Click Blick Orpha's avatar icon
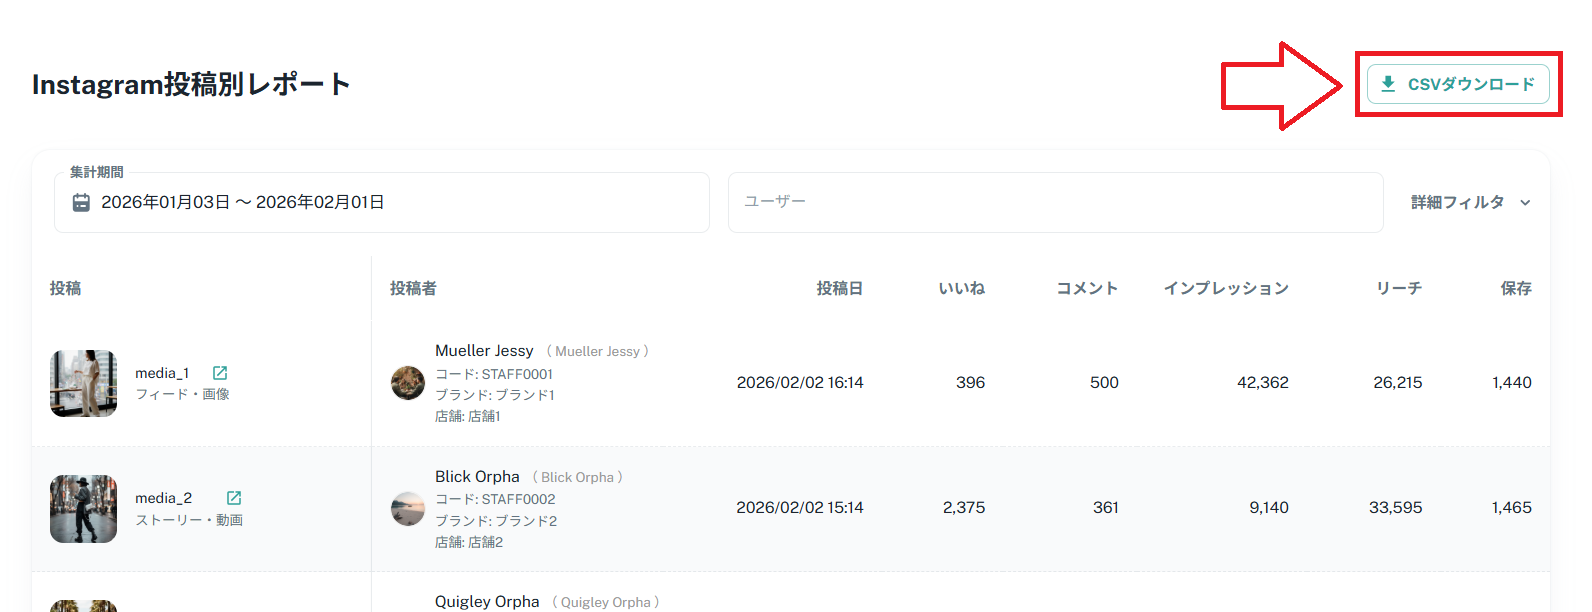 (408, 508)
